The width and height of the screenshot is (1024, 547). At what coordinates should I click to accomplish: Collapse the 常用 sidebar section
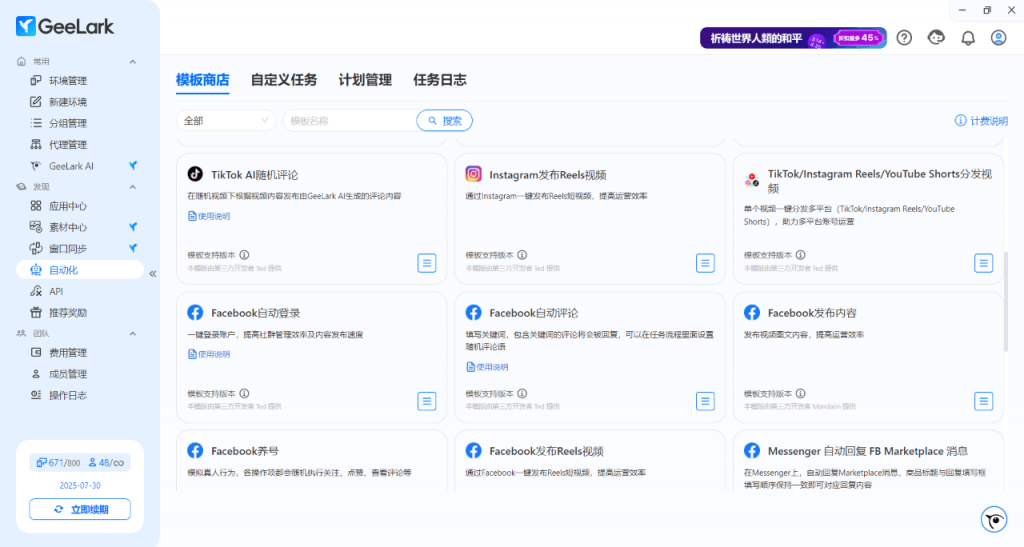(x=133, y=61)
